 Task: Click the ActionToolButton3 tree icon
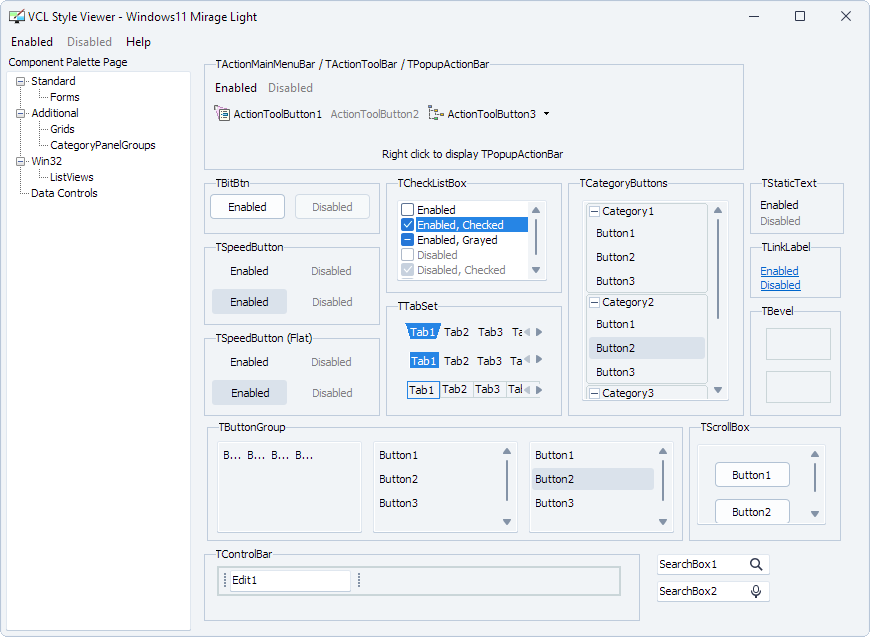point(436,114)
